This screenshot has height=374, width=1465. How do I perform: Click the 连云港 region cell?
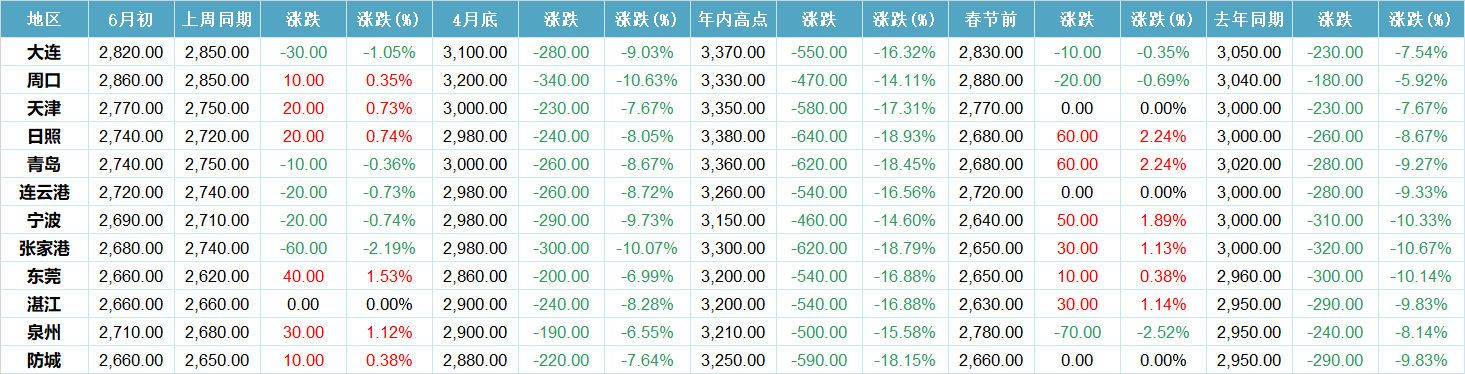tap(44, 192)
